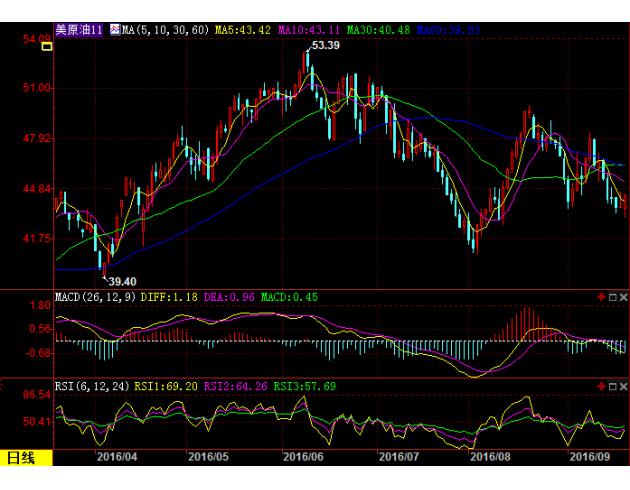Click the 39.40 low price label
Screen dimensions: 630x490
(x=121, y=281)
